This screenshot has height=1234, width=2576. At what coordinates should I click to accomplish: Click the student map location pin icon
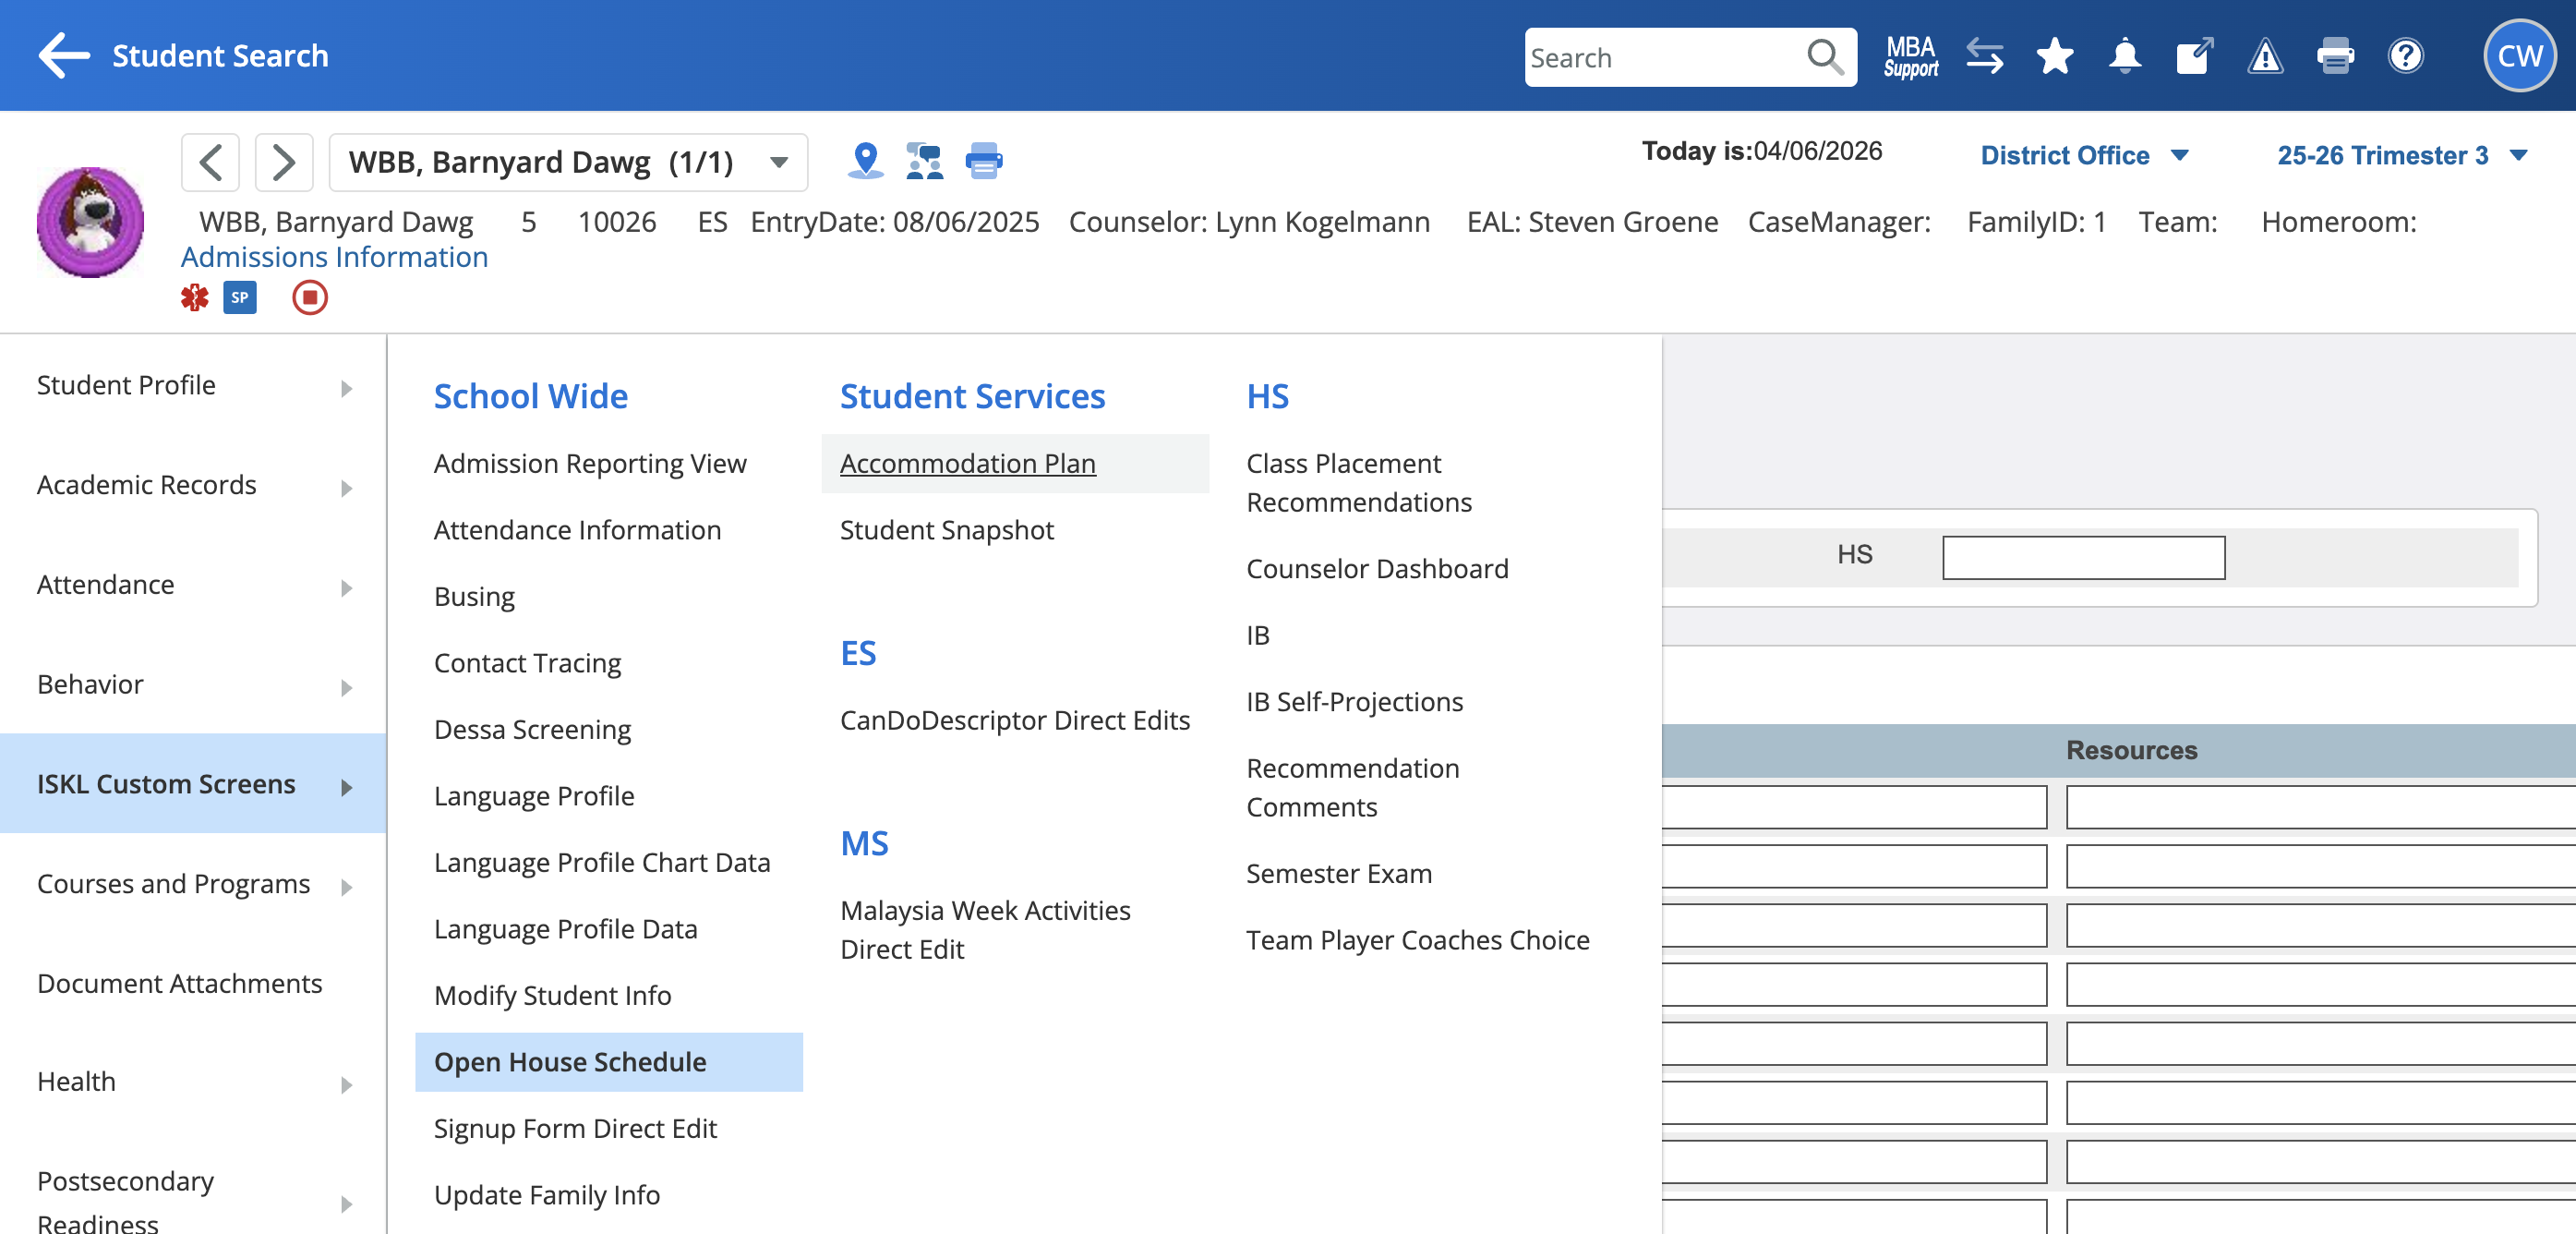(865, 160)
